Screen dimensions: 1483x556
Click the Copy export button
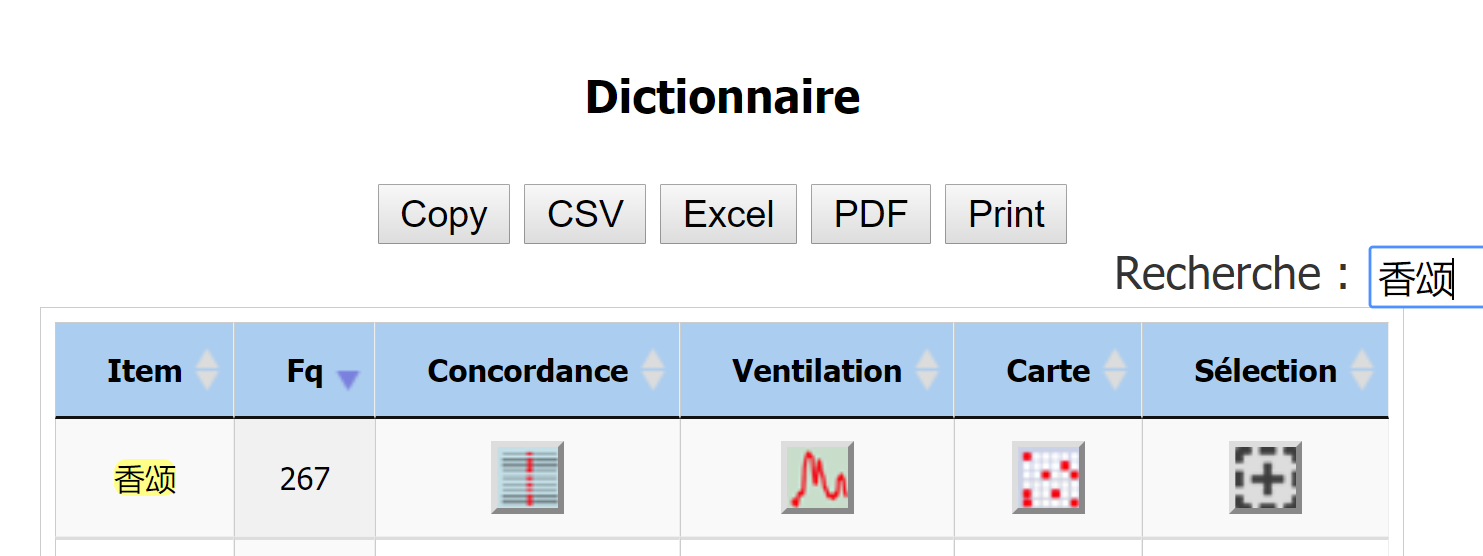(444, 214)
